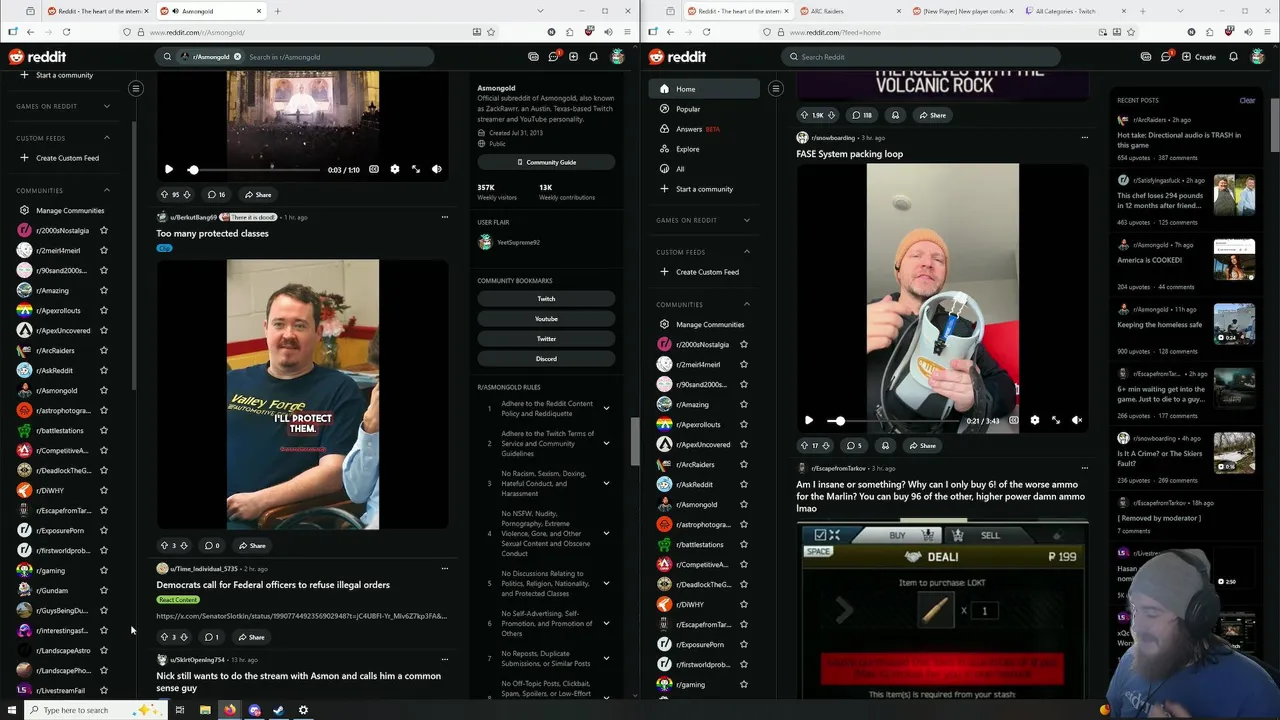Viewport: 1280px width, 720px height.
Task: Play the top video in the left window
Action: coord(168,170)
